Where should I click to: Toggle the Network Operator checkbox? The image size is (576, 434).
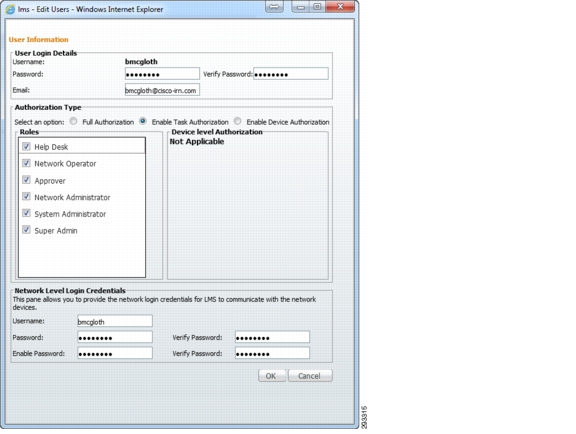(x=26, y=163)
